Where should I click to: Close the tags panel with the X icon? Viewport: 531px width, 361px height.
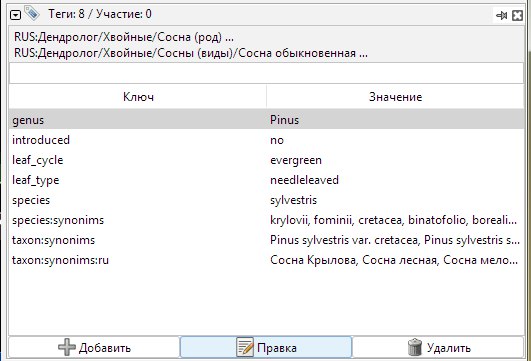[517, 15]
